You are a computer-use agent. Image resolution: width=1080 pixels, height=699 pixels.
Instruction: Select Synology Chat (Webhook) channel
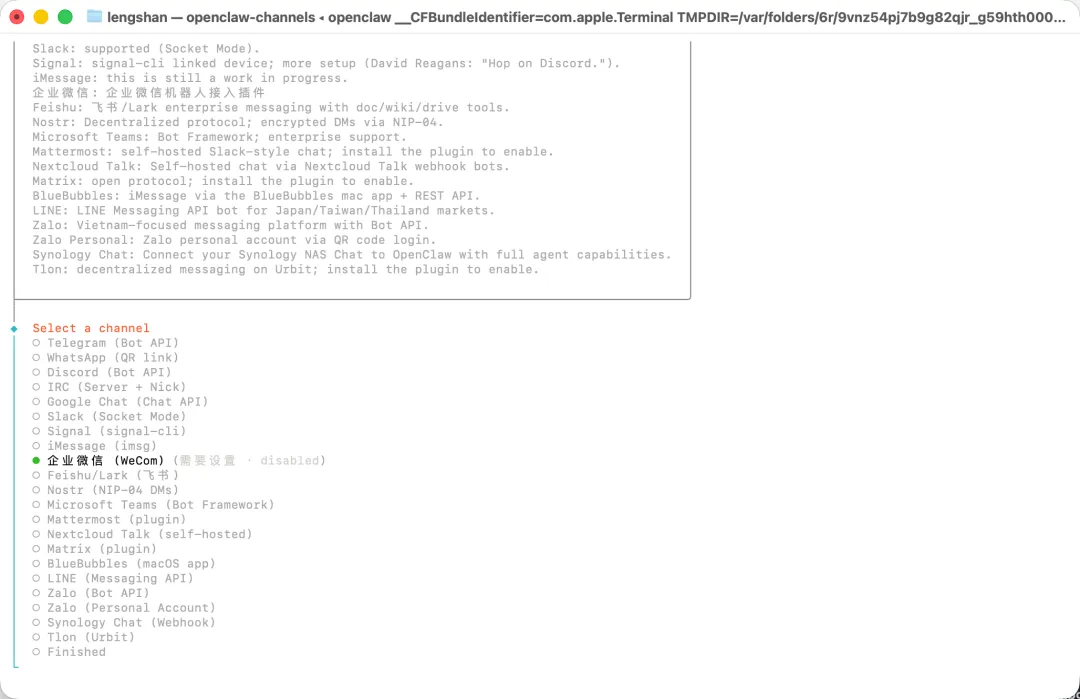point(124,623)
